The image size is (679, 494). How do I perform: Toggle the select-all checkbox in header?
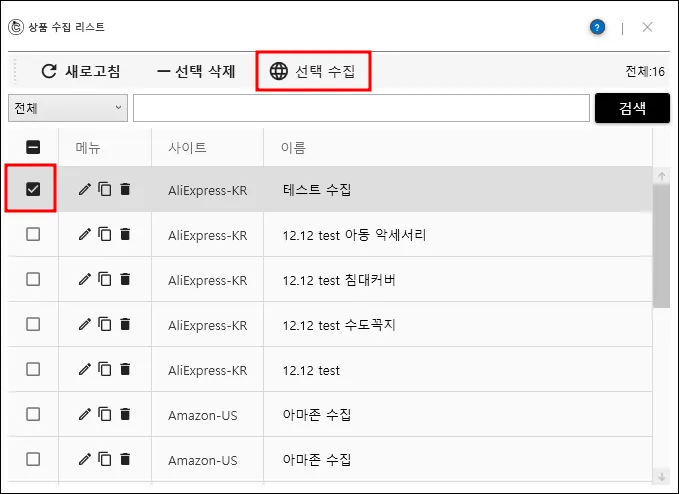(33, 147)
